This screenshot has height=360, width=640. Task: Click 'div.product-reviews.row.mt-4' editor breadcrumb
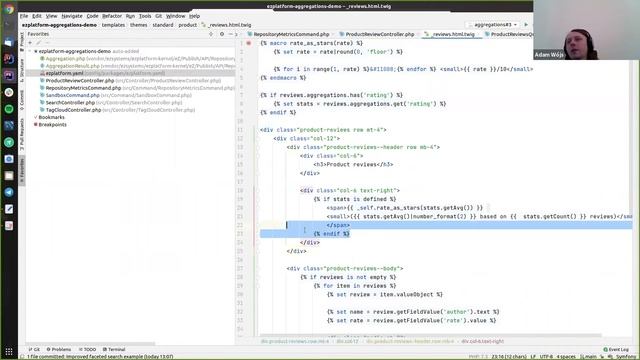click(x=295, y=341)
